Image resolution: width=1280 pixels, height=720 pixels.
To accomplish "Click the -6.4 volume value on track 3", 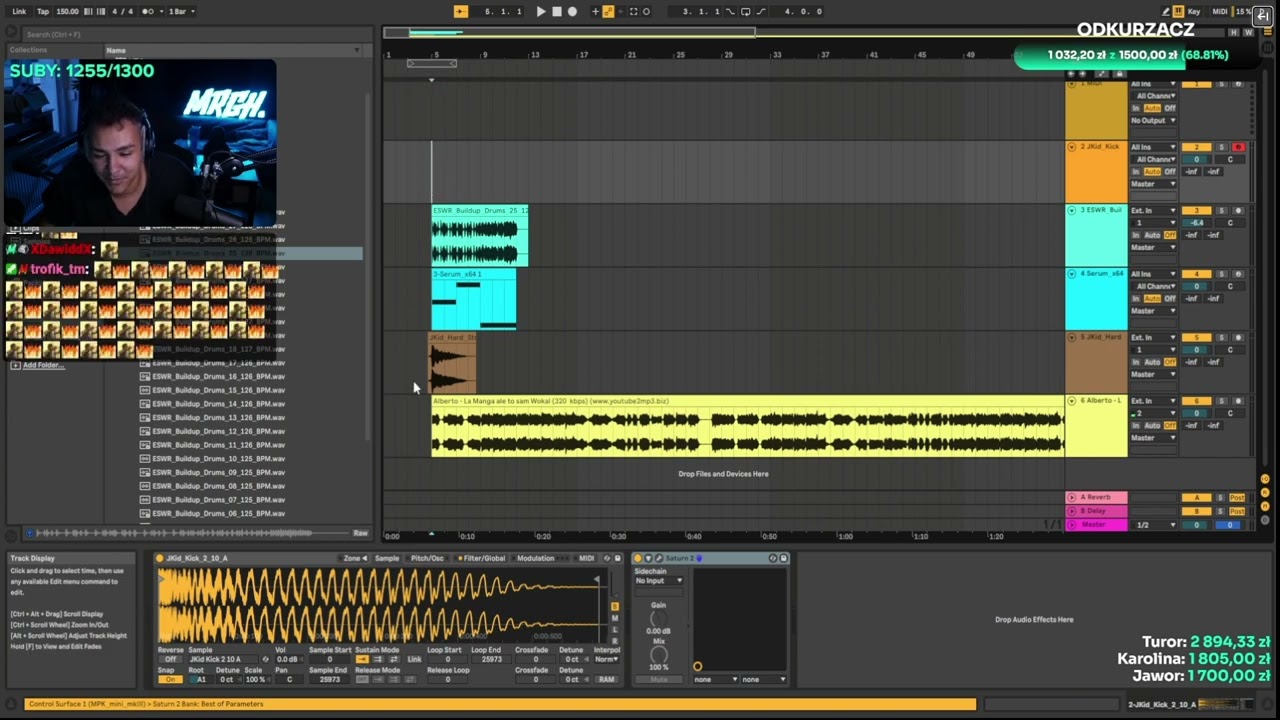I will tap(1196, 223).
